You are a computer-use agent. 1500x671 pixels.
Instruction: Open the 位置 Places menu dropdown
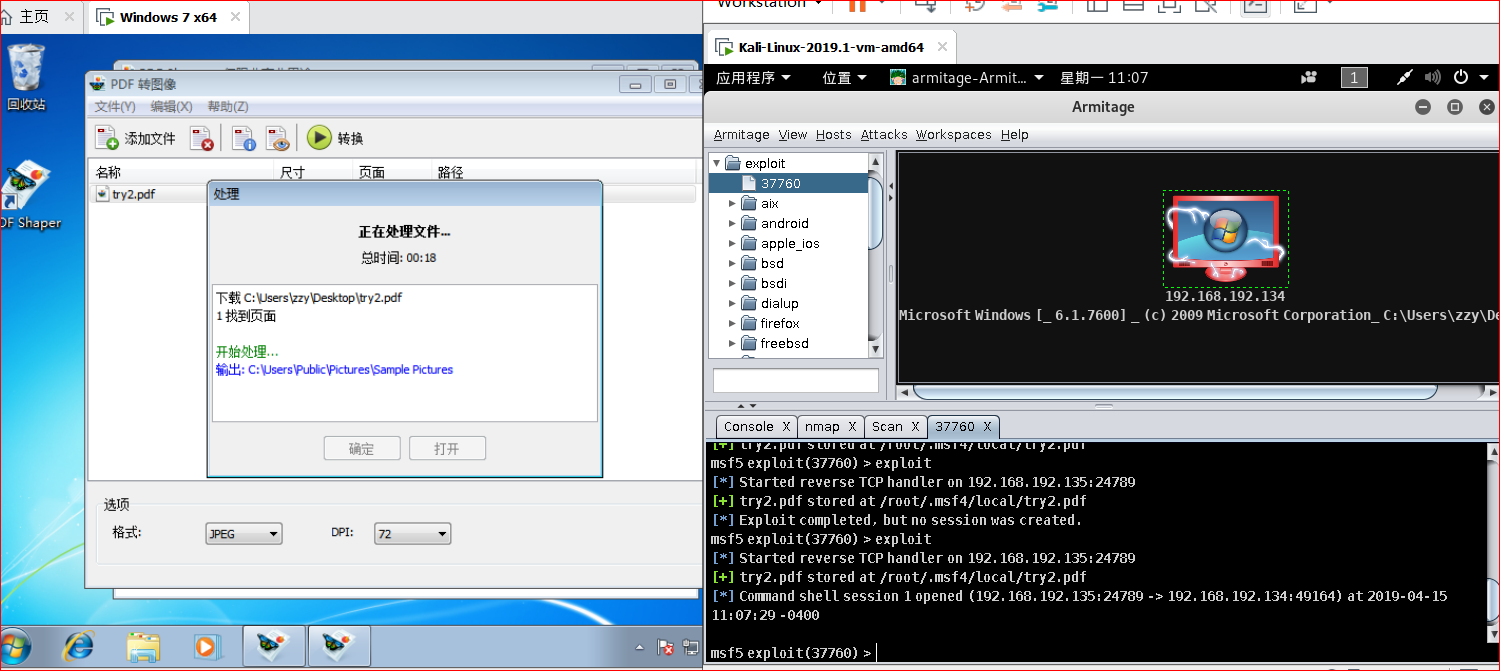(846, 78)
